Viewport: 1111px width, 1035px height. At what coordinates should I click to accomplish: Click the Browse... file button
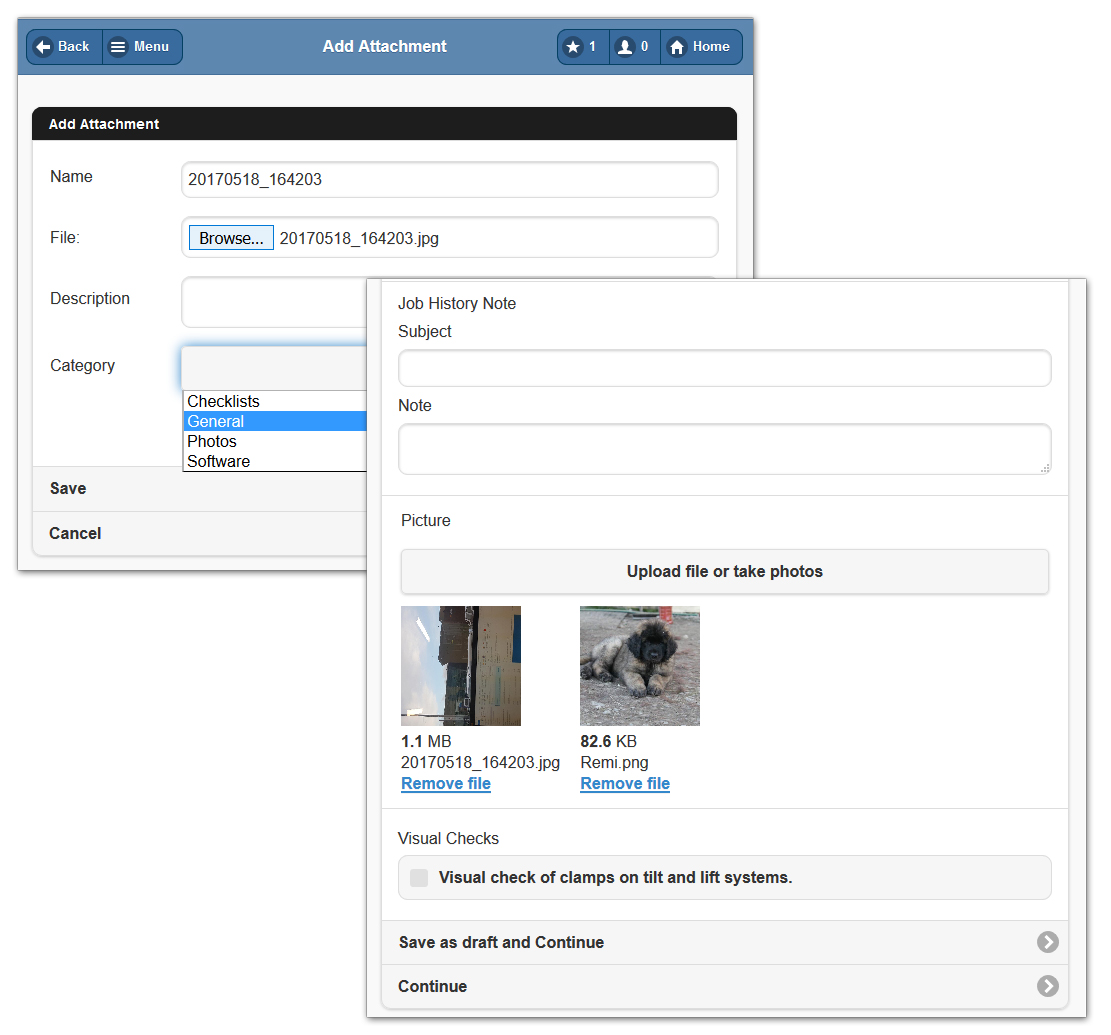[231, 238]
